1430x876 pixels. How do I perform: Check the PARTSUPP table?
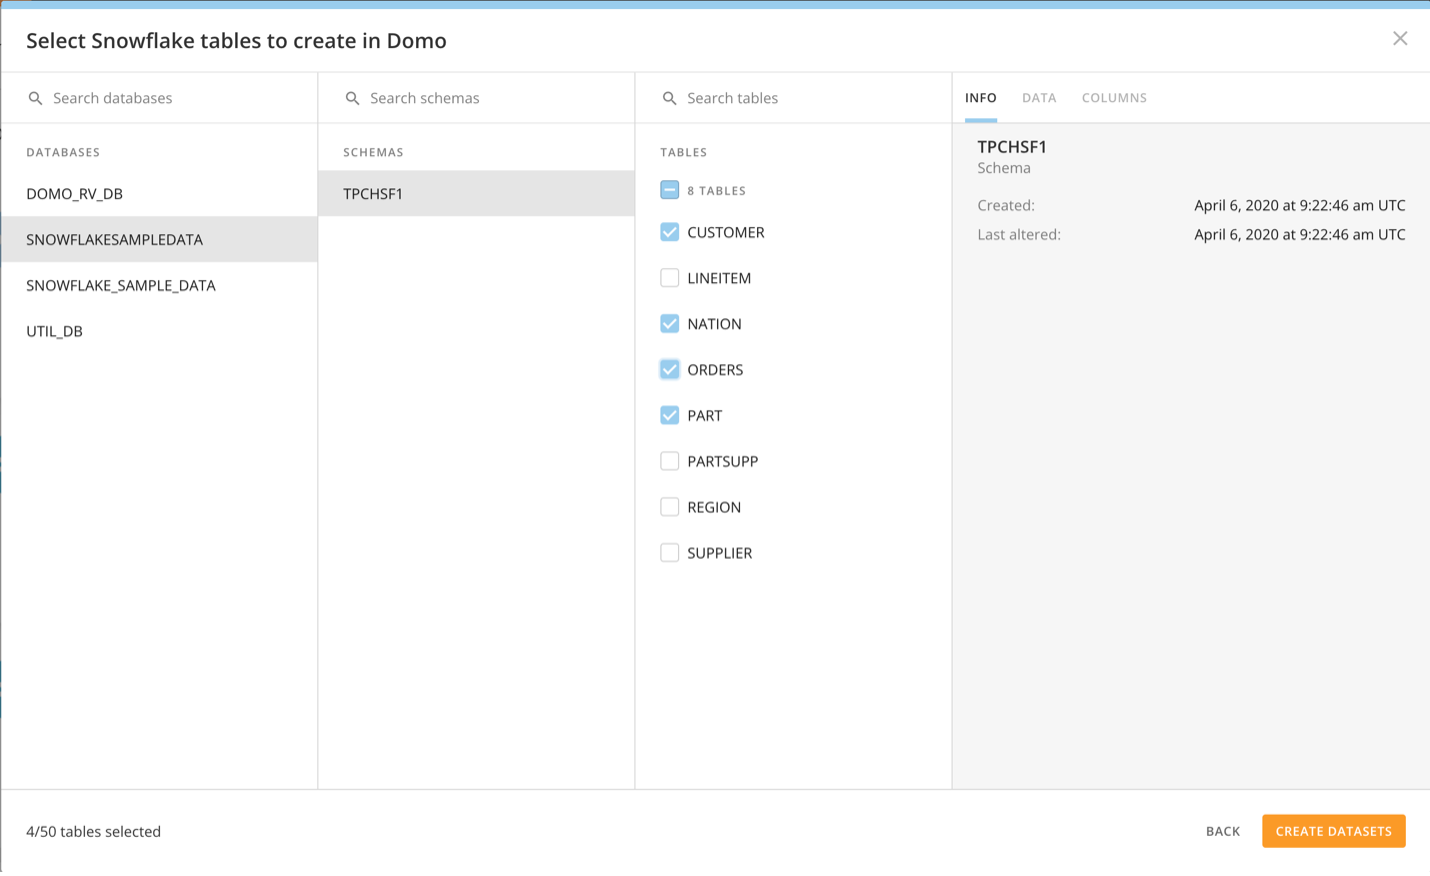[x=669, y=460]
